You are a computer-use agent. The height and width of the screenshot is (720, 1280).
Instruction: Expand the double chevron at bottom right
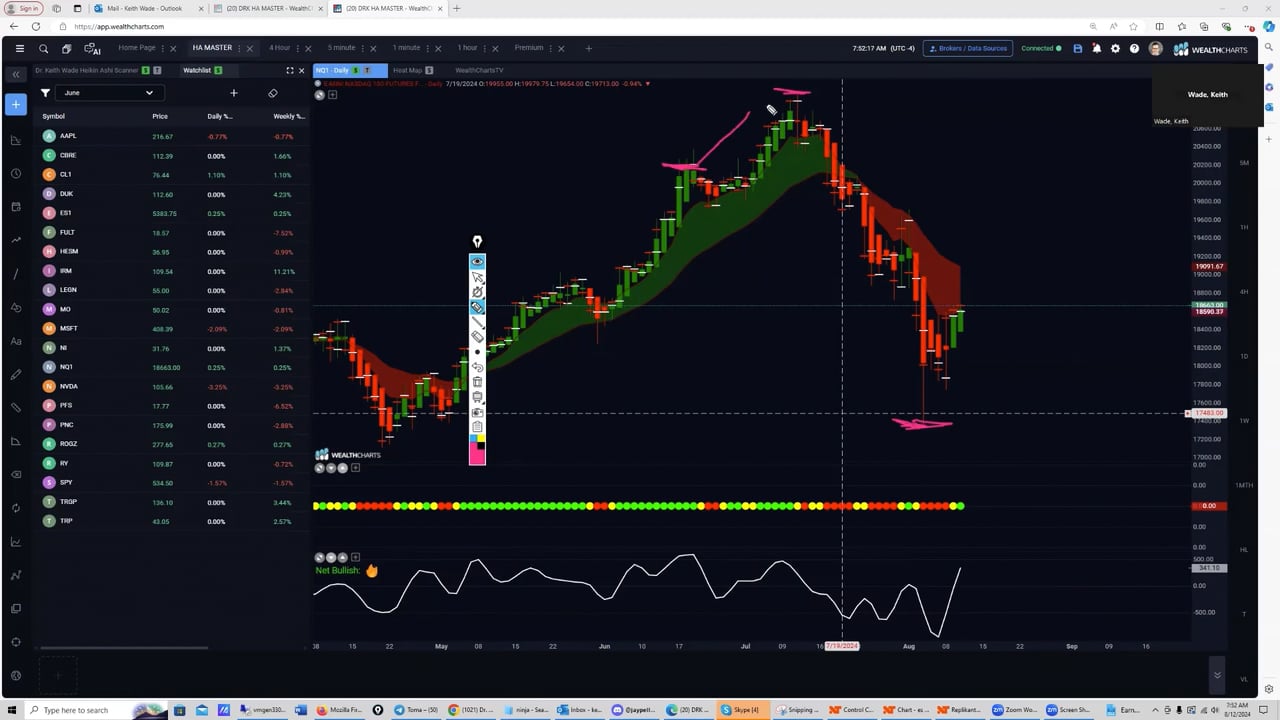1217,675
